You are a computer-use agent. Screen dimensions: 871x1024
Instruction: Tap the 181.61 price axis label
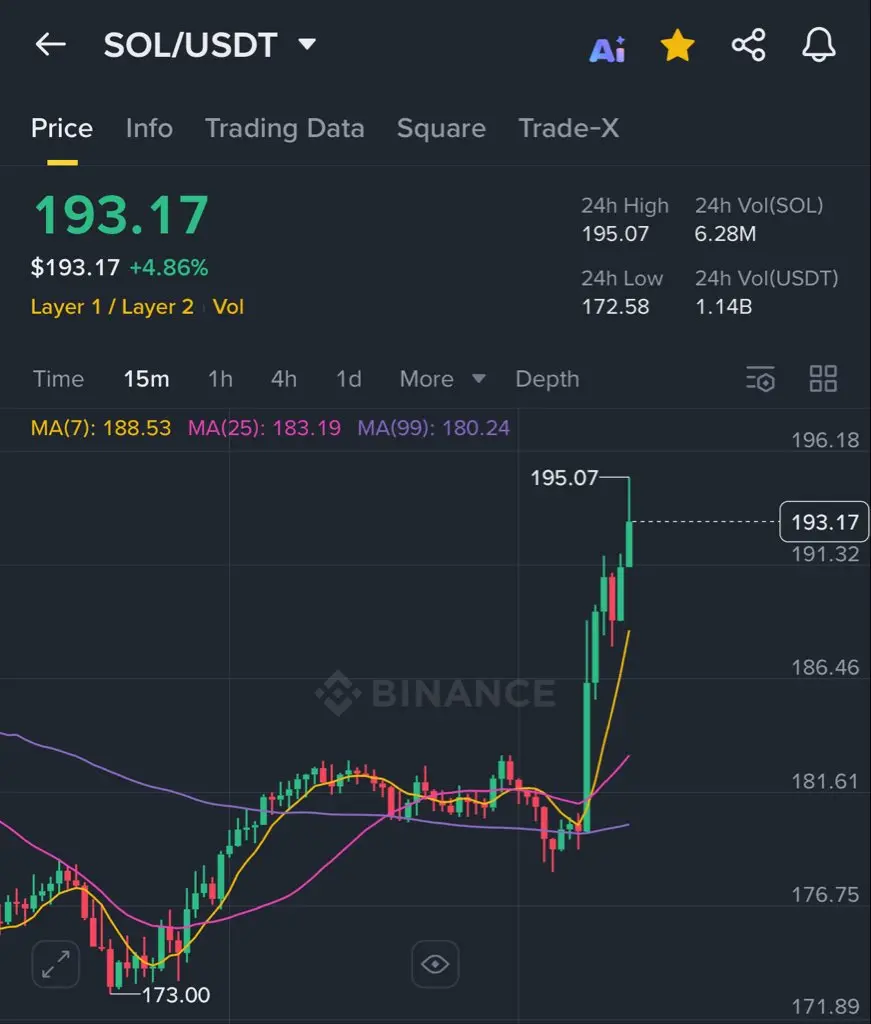(x=825, y=781)
